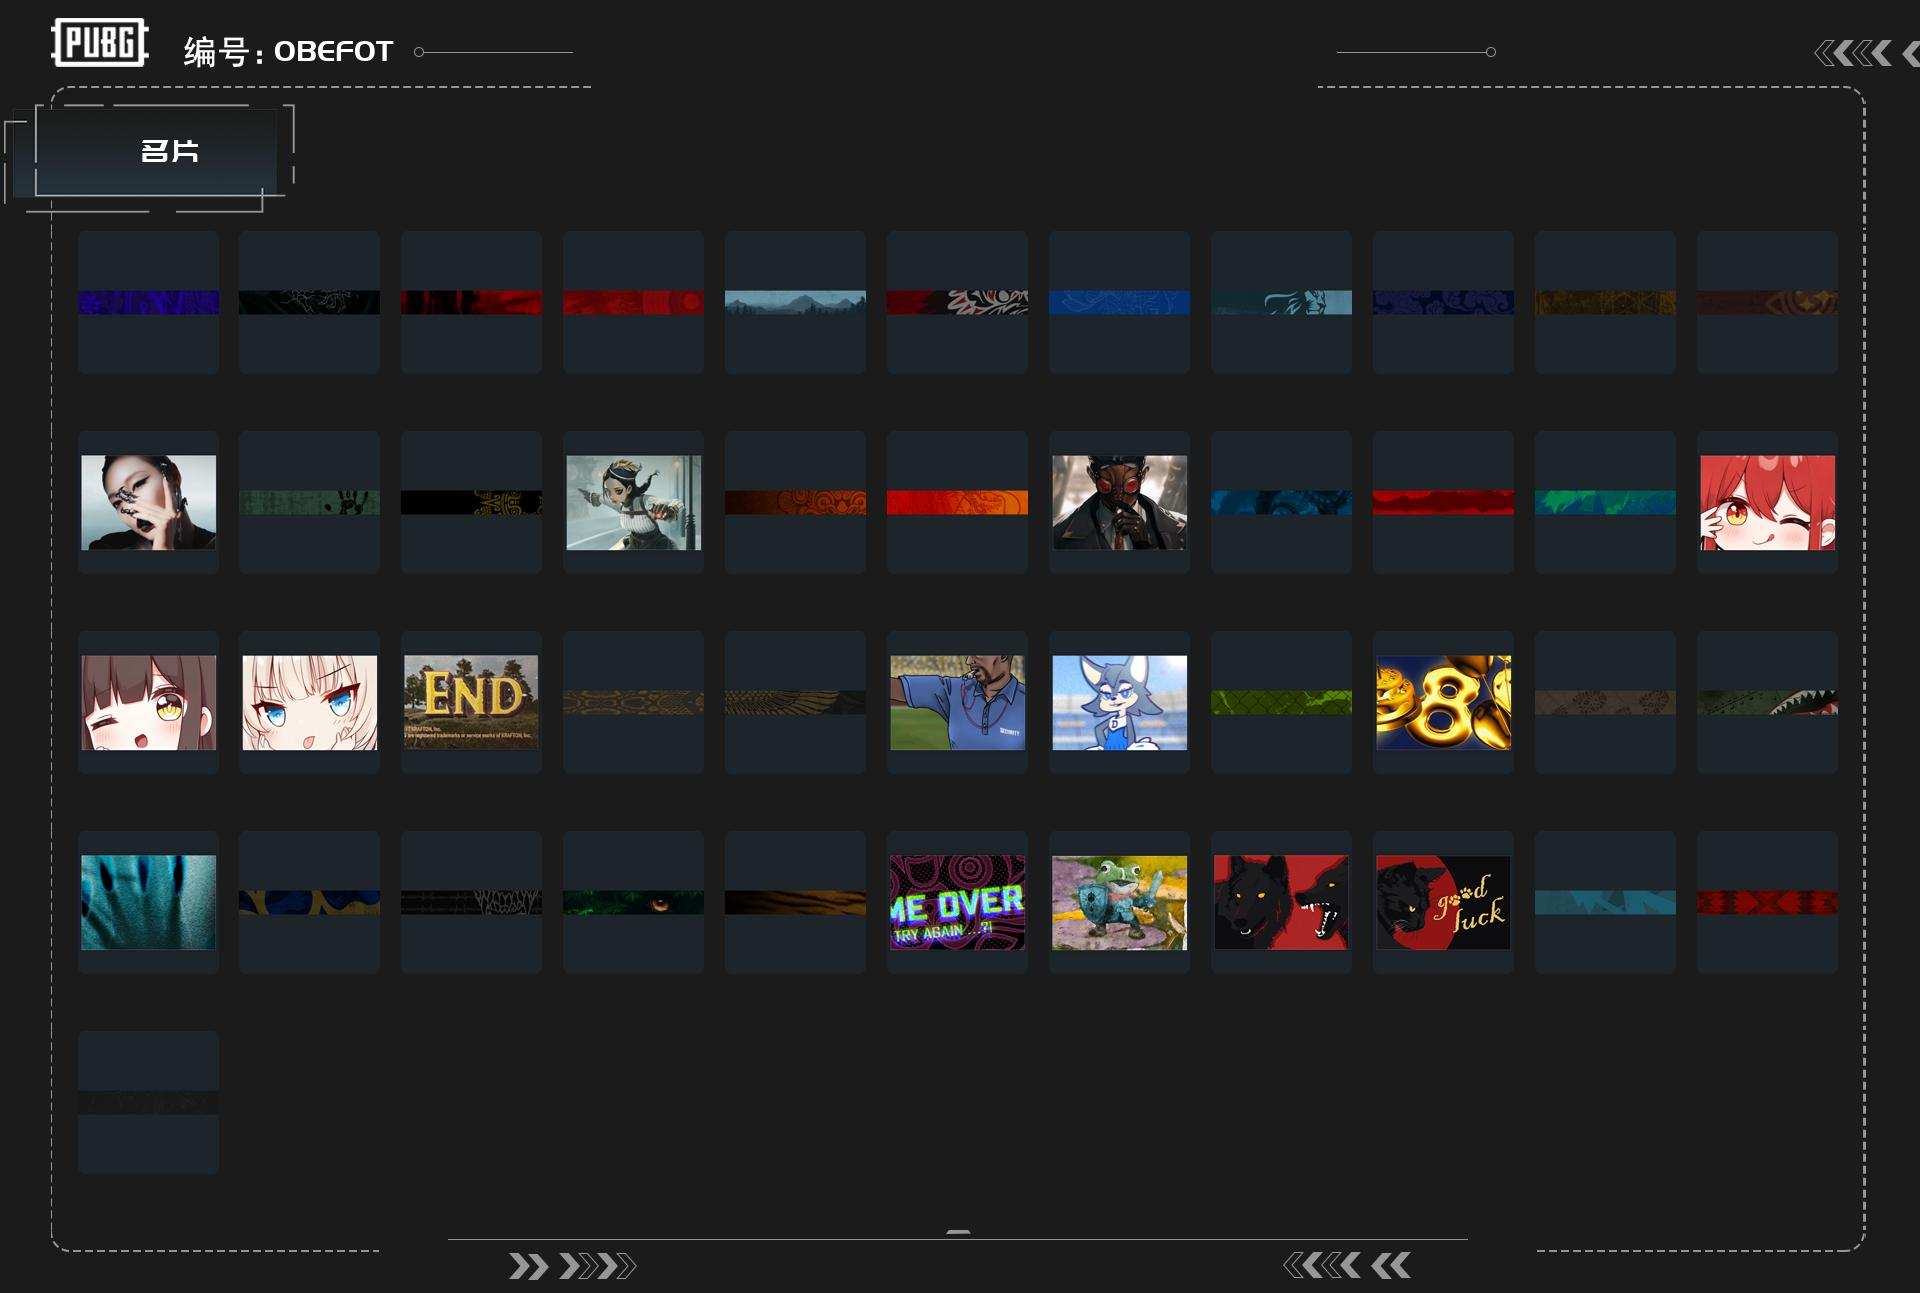This screenshot has width=1920, height=1293.
Task: Click the bottom-left right-pointing chevron arrows
Action: (572, 1266)
